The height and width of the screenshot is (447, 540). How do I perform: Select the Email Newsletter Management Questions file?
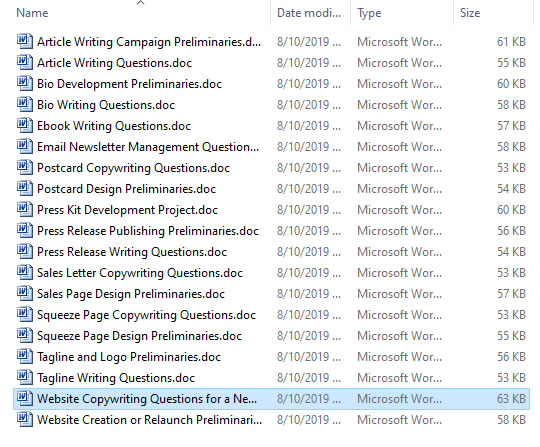coord(148,147)
